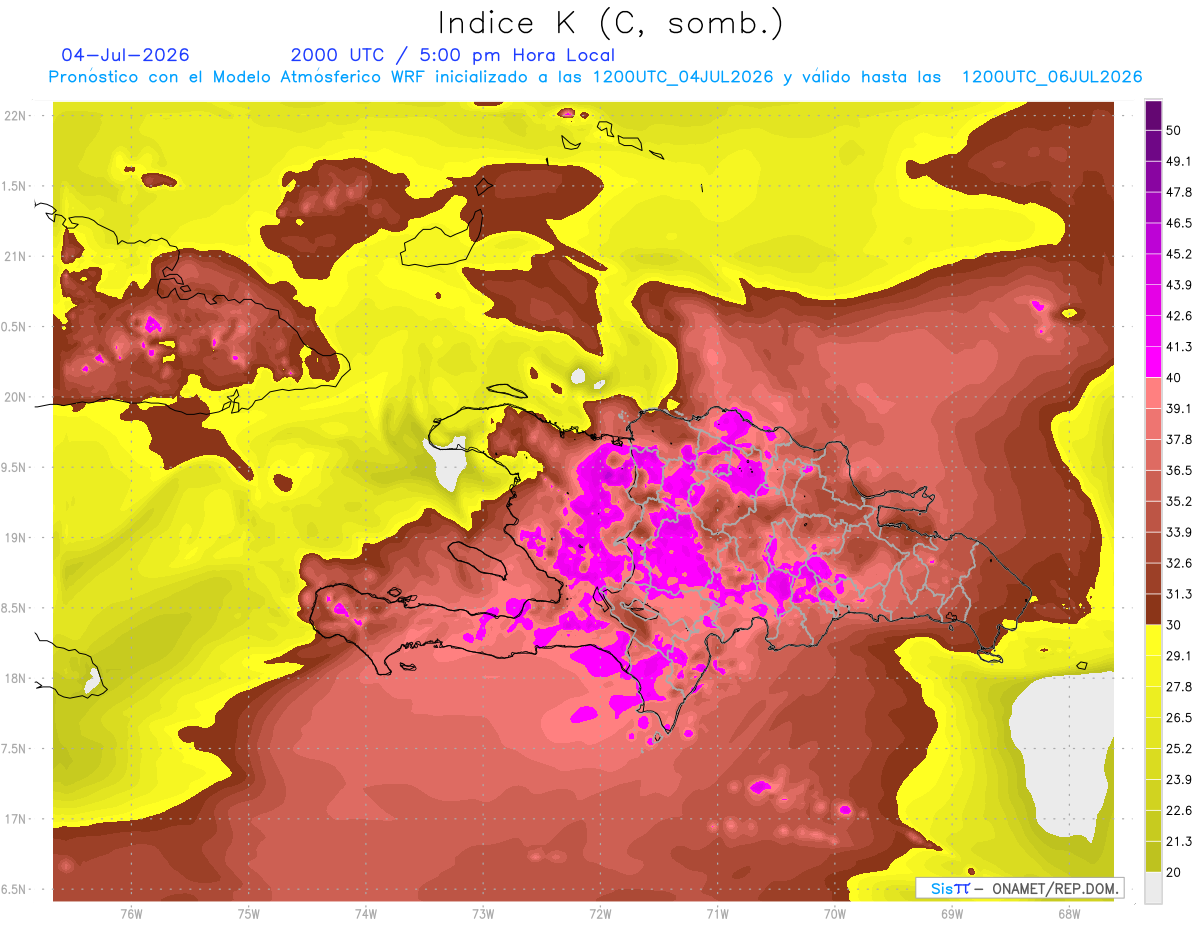Click the colorbar value label '20'
This screenshot has width=1200, height=927.
(x=1175, y=873)
